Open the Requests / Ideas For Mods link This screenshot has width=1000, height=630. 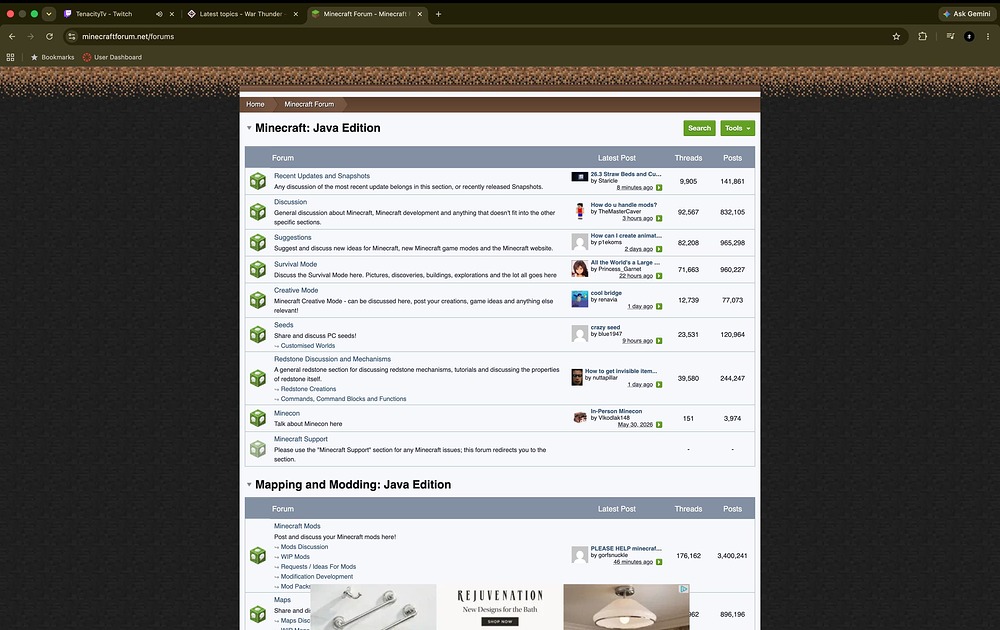click(318, 567)
